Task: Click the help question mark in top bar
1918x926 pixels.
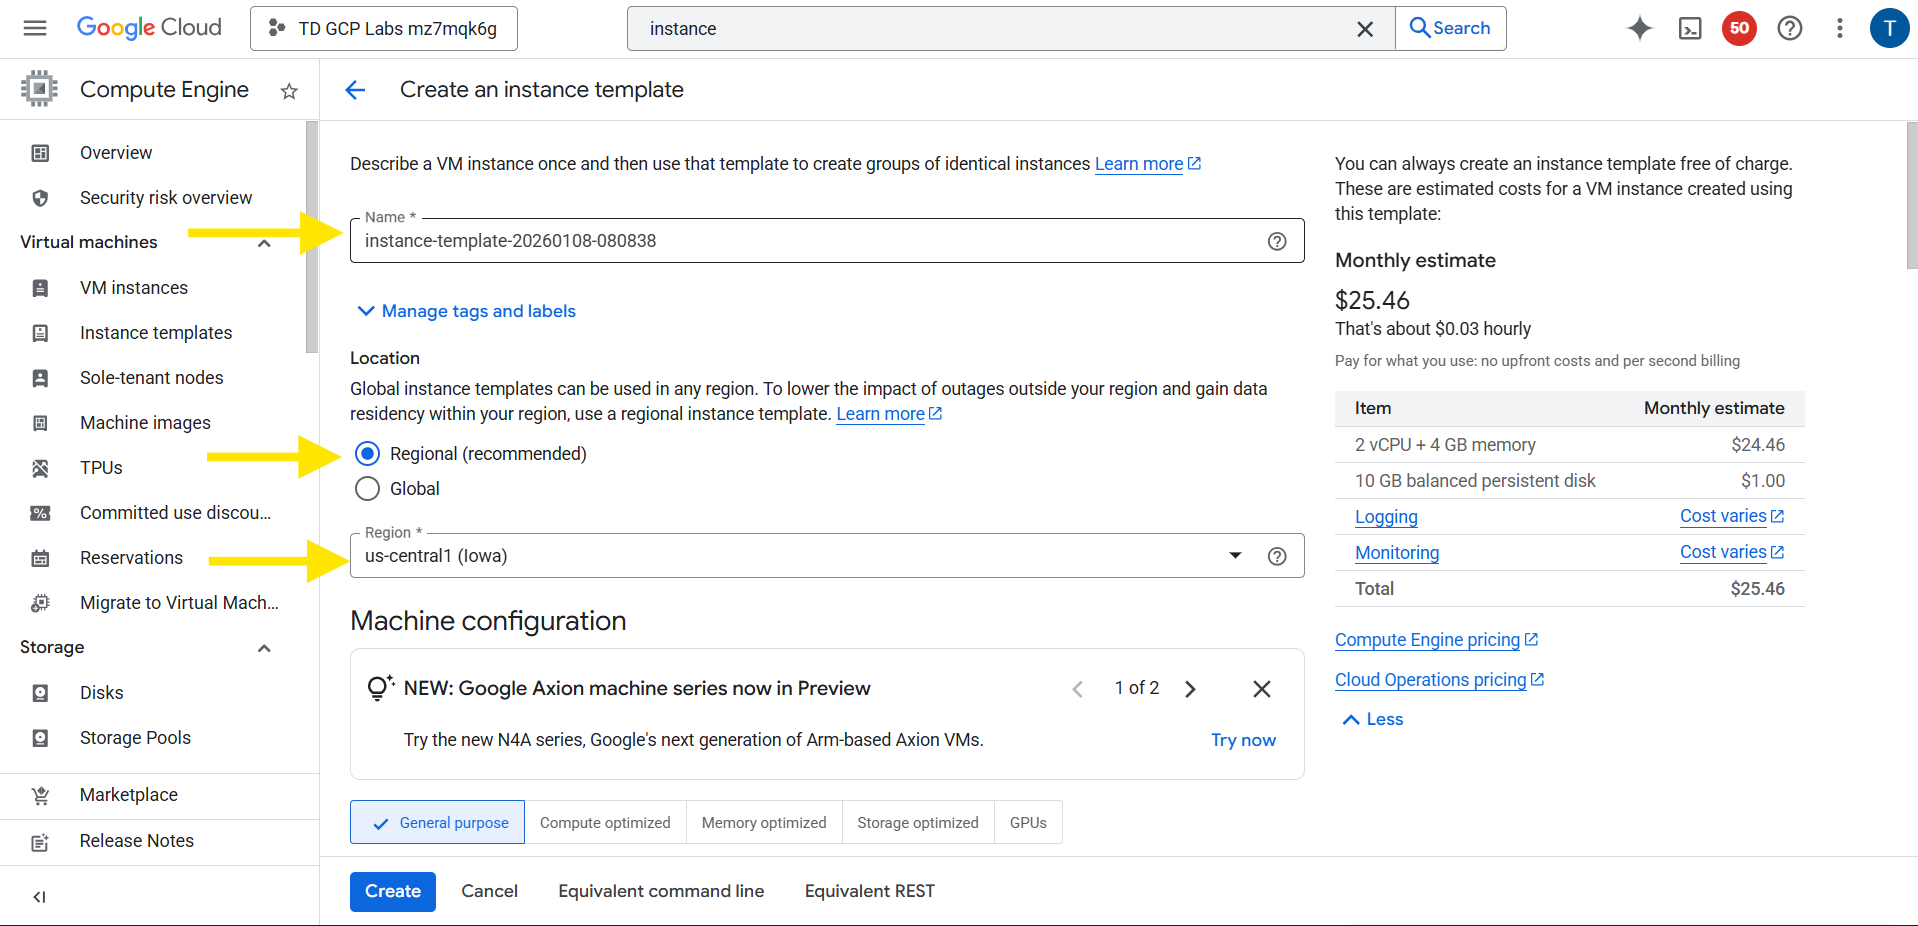Action: (1789, 28)
